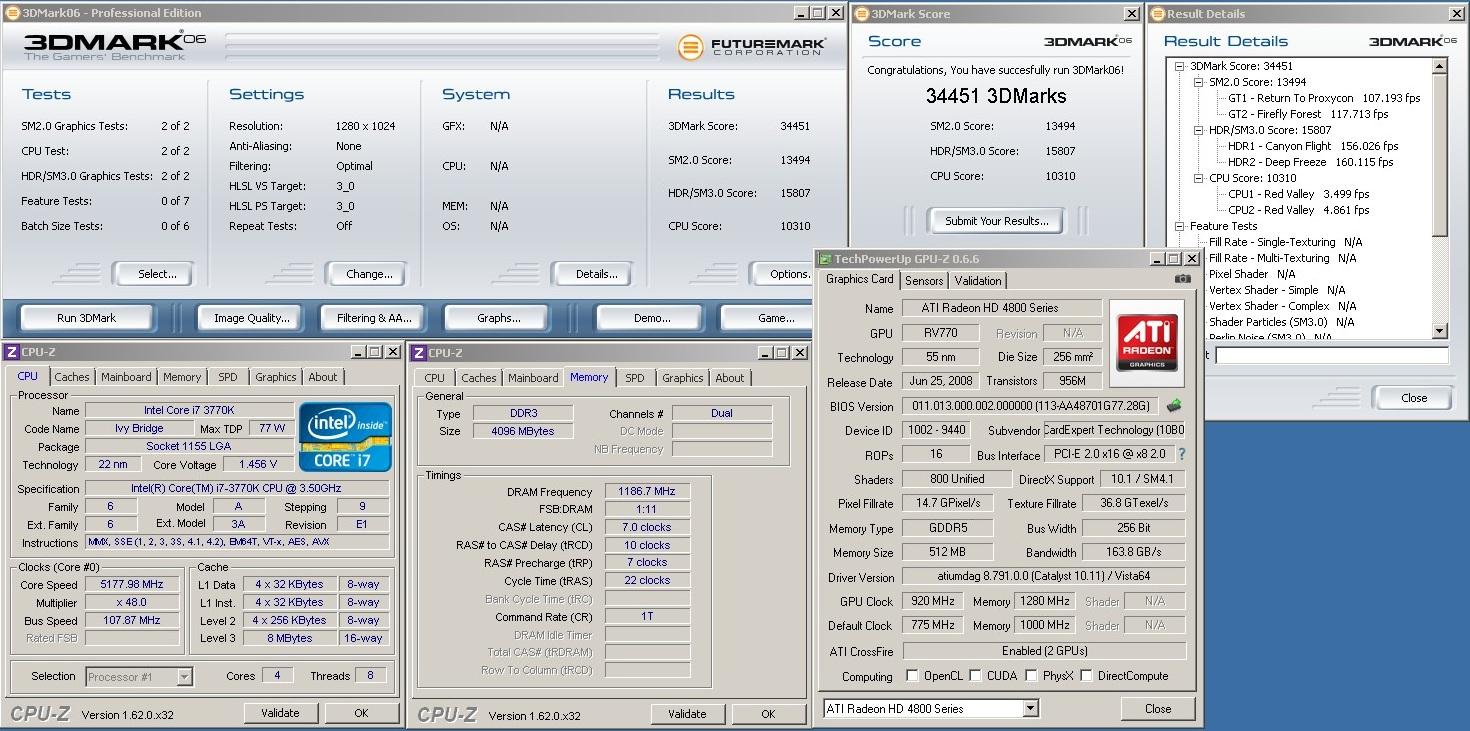The width and height of the screenshot is (1470, 731).
Task: Click the DRAM Frequency 1186.7 MHz value
Action: 648,492
